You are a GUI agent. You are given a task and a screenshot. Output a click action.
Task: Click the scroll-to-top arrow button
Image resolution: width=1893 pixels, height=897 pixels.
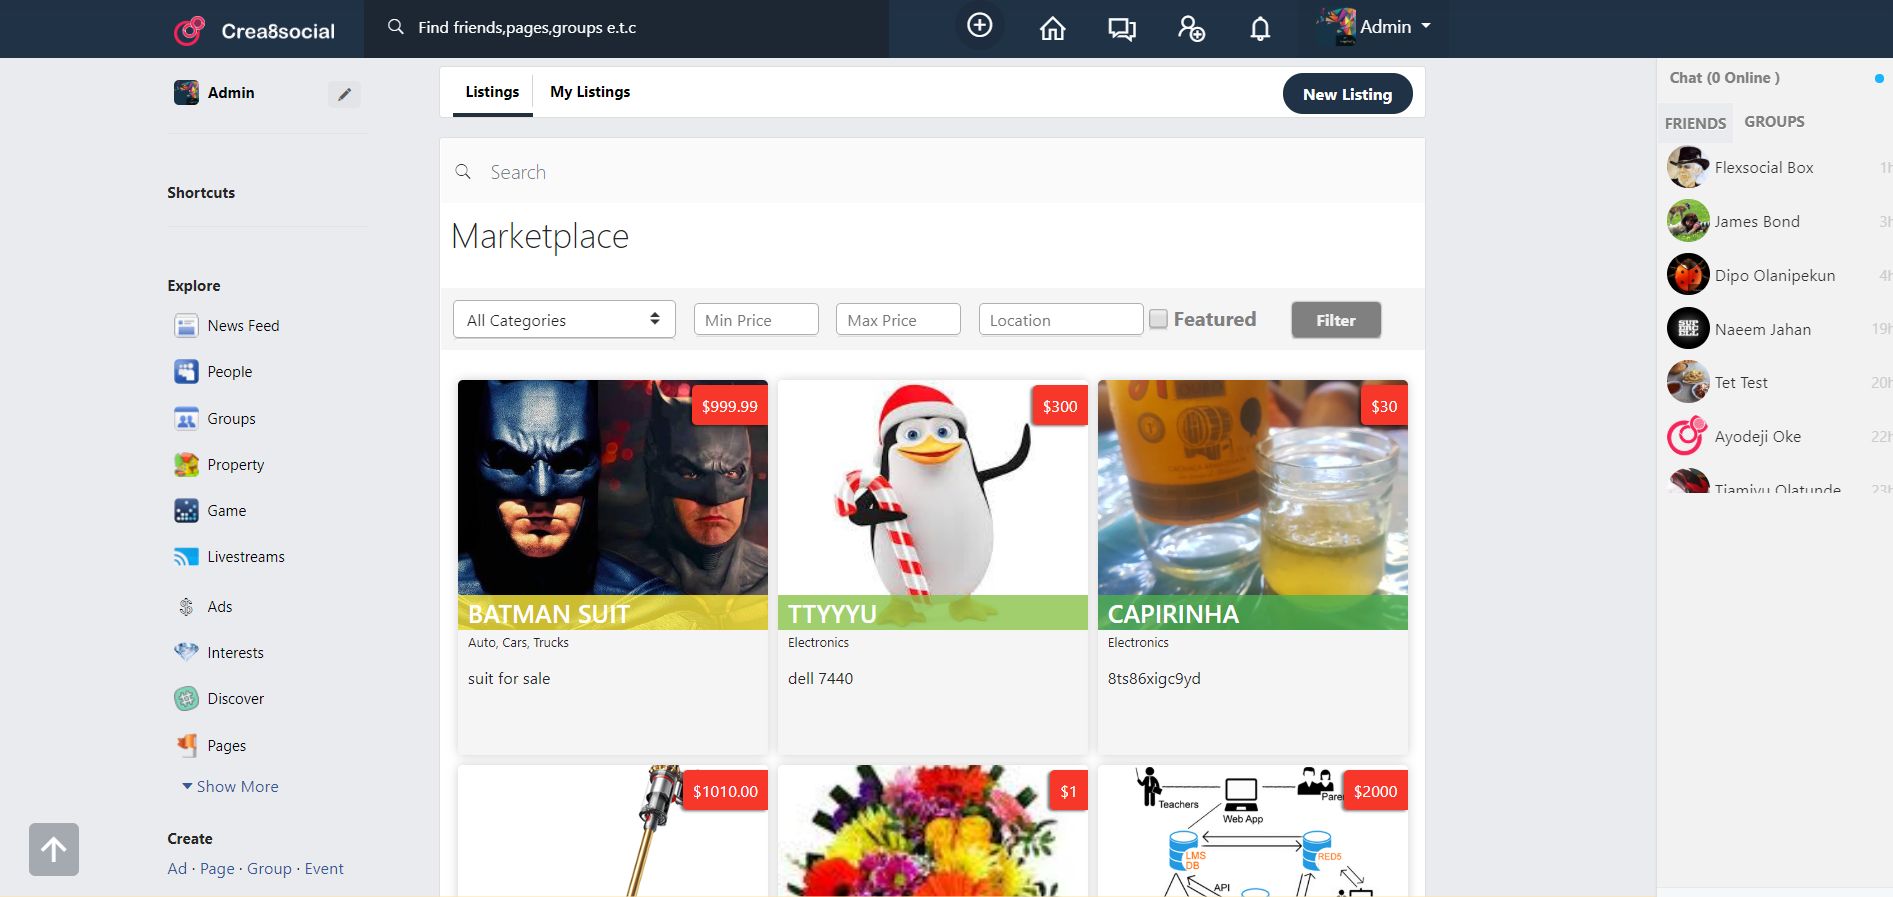[54, 849]
